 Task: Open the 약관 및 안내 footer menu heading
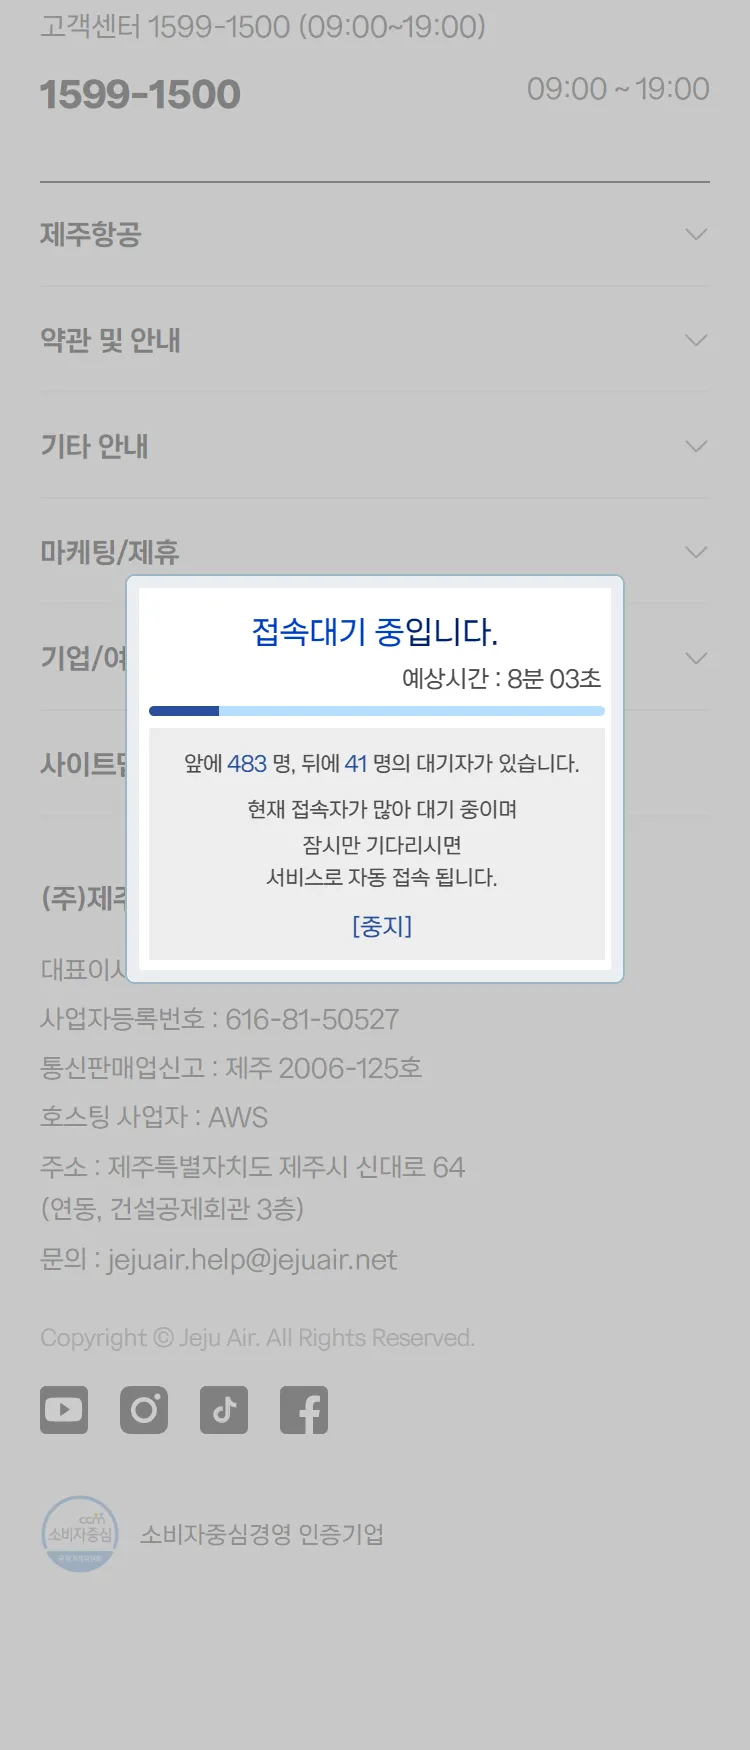(110, 340)
